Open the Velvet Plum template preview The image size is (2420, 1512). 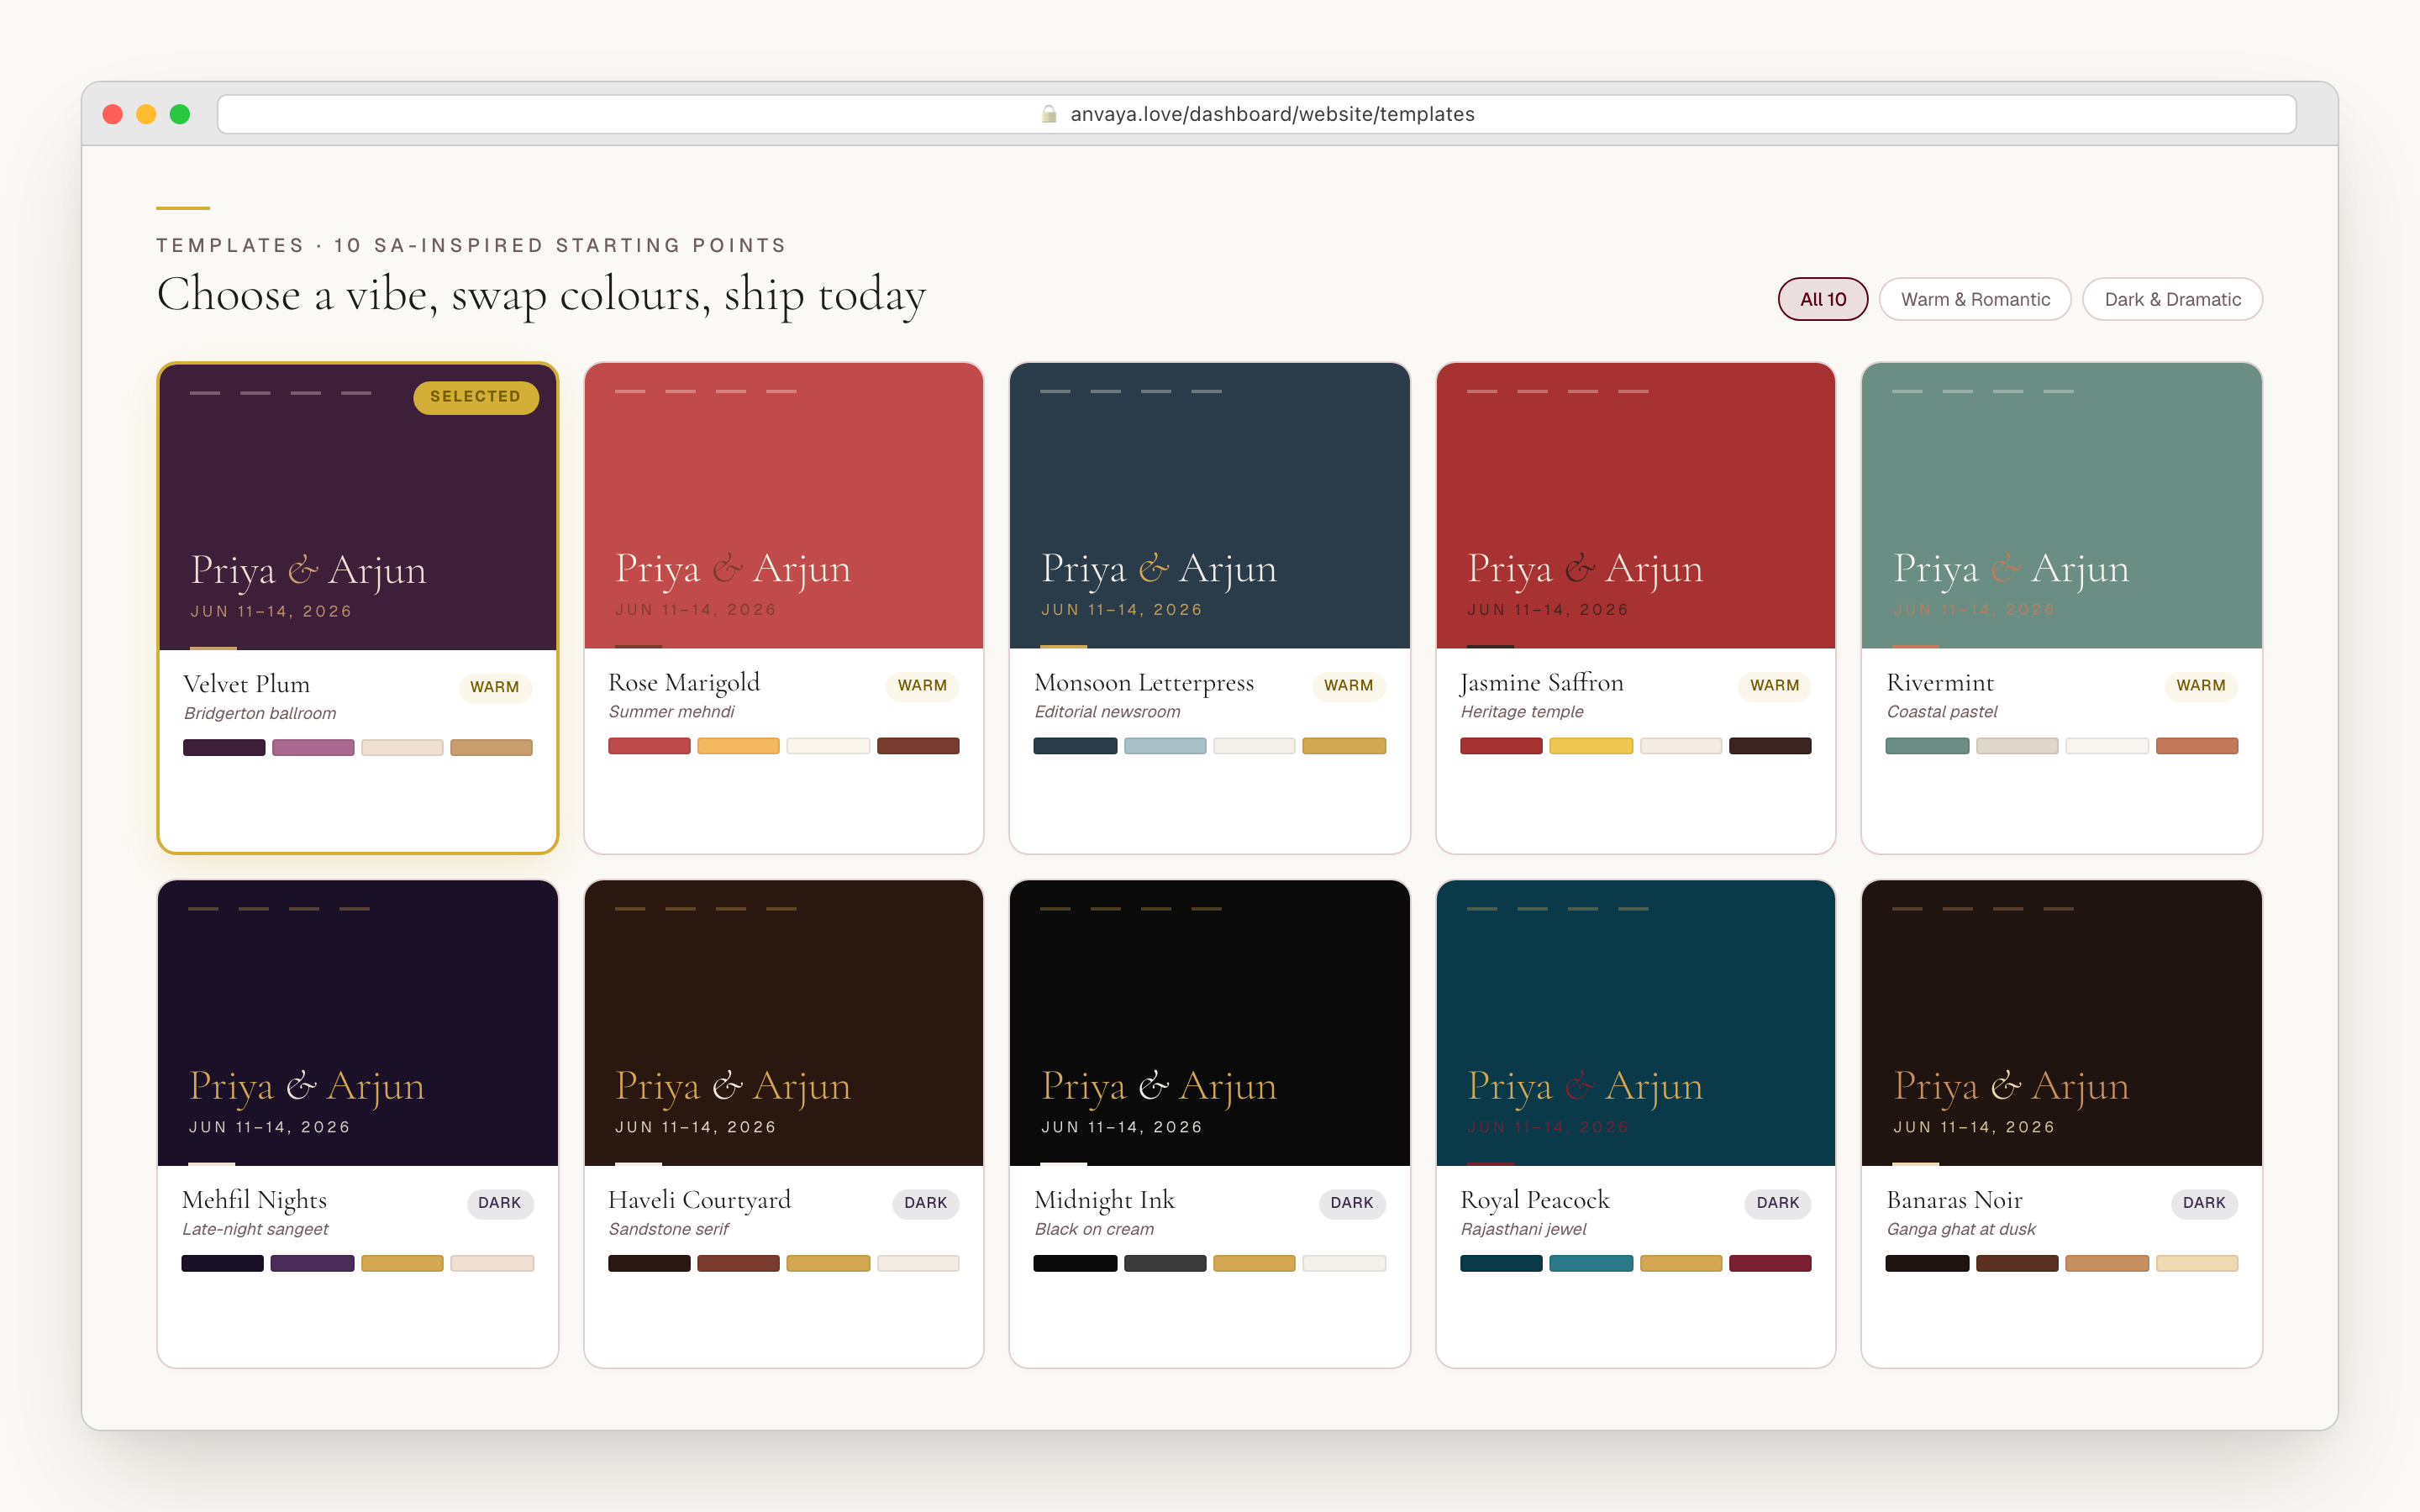tap(358, 507)
